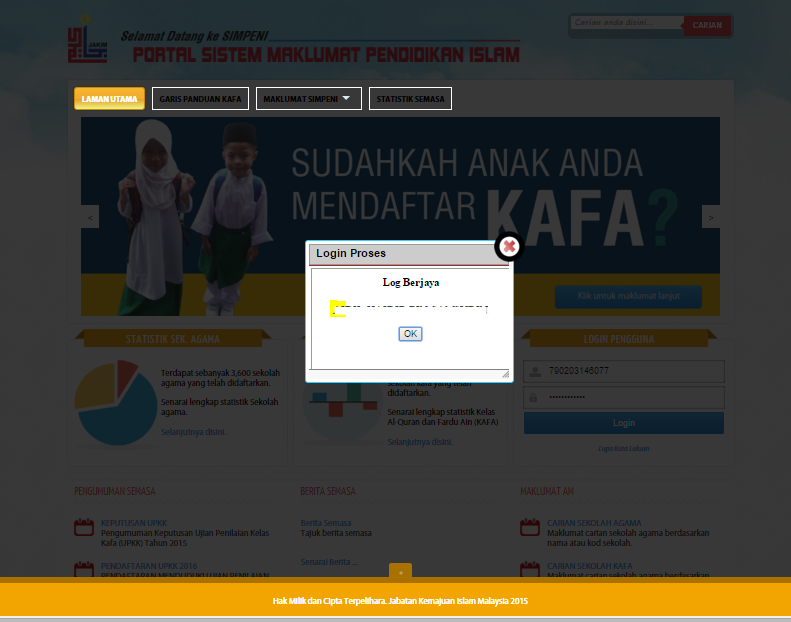Click the footer copyright text
Image resolution: width=791 pixels, height=622 pixels.
tap(401, 601)
